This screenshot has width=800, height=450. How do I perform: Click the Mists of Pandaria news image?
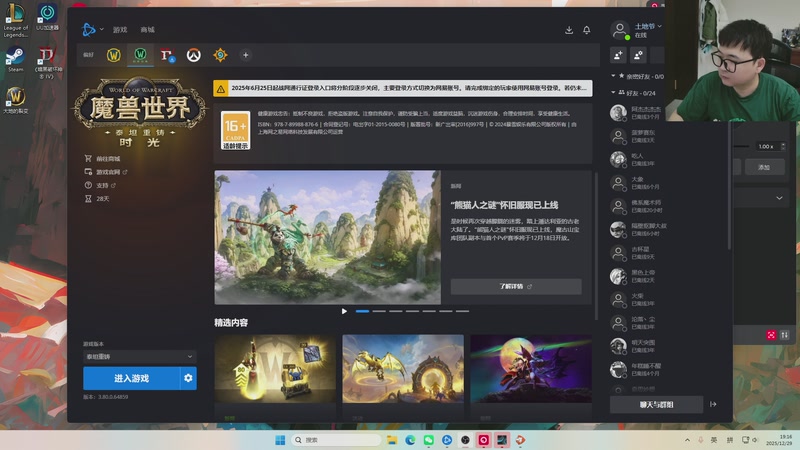click(x=328, y=237)
